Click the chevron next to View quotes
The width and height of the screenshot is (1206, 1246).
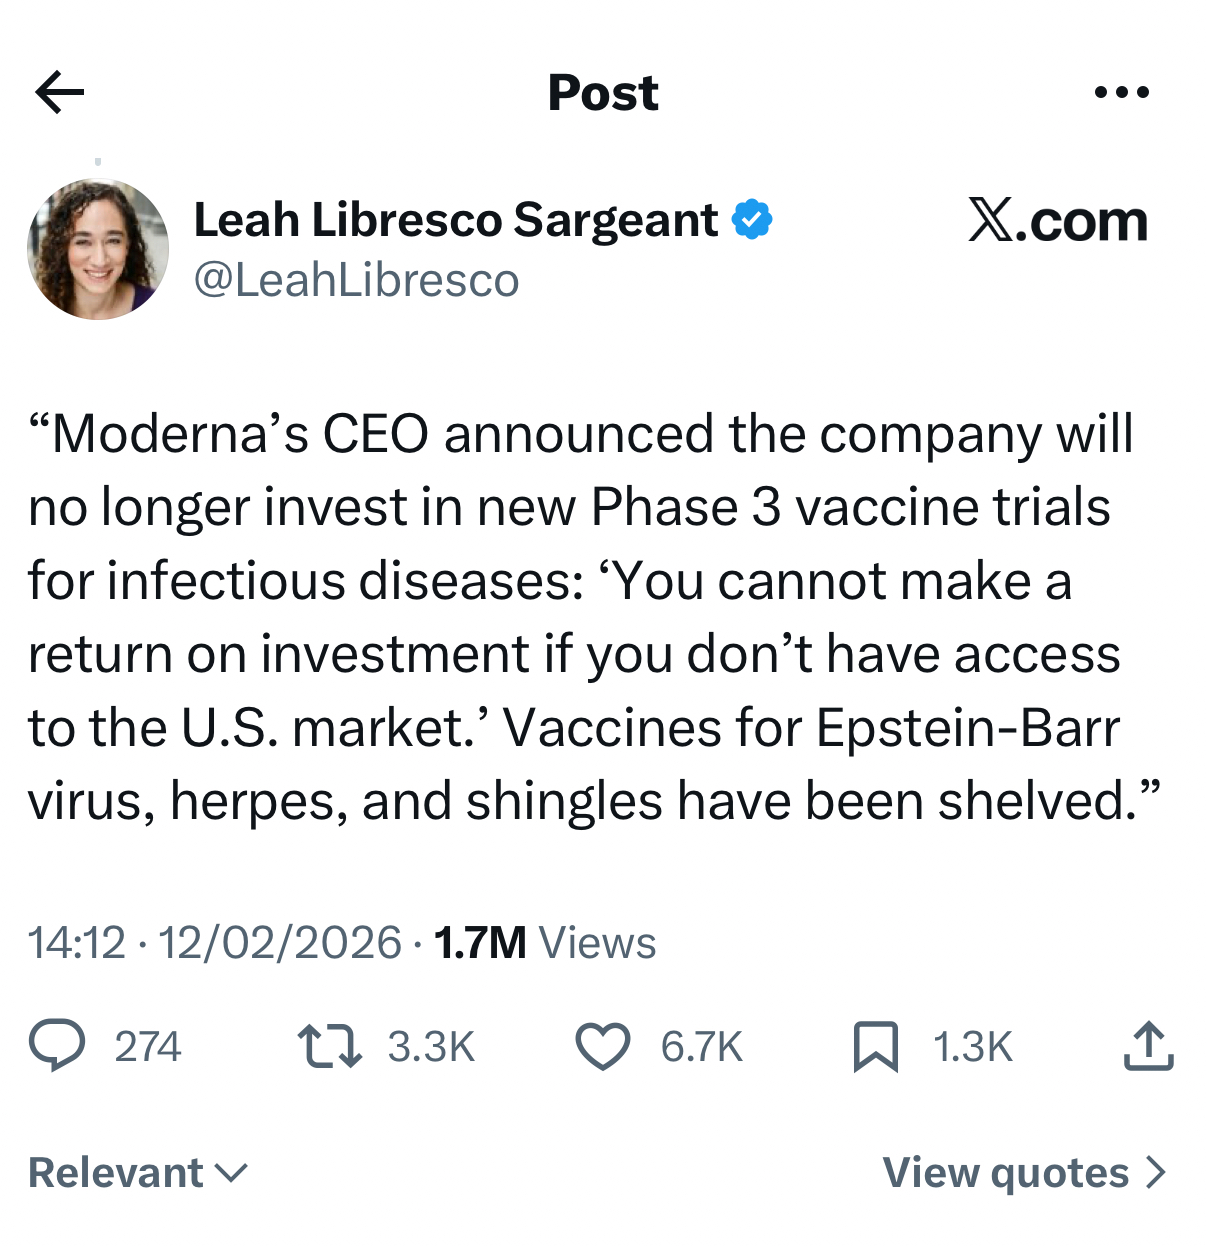point(1155,1172)
